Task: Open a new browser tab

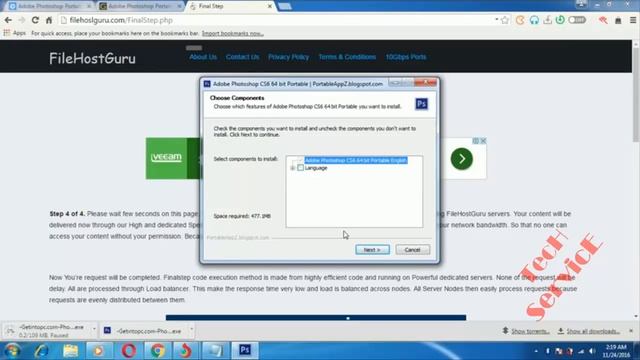Action: click(x=284, y=6)
